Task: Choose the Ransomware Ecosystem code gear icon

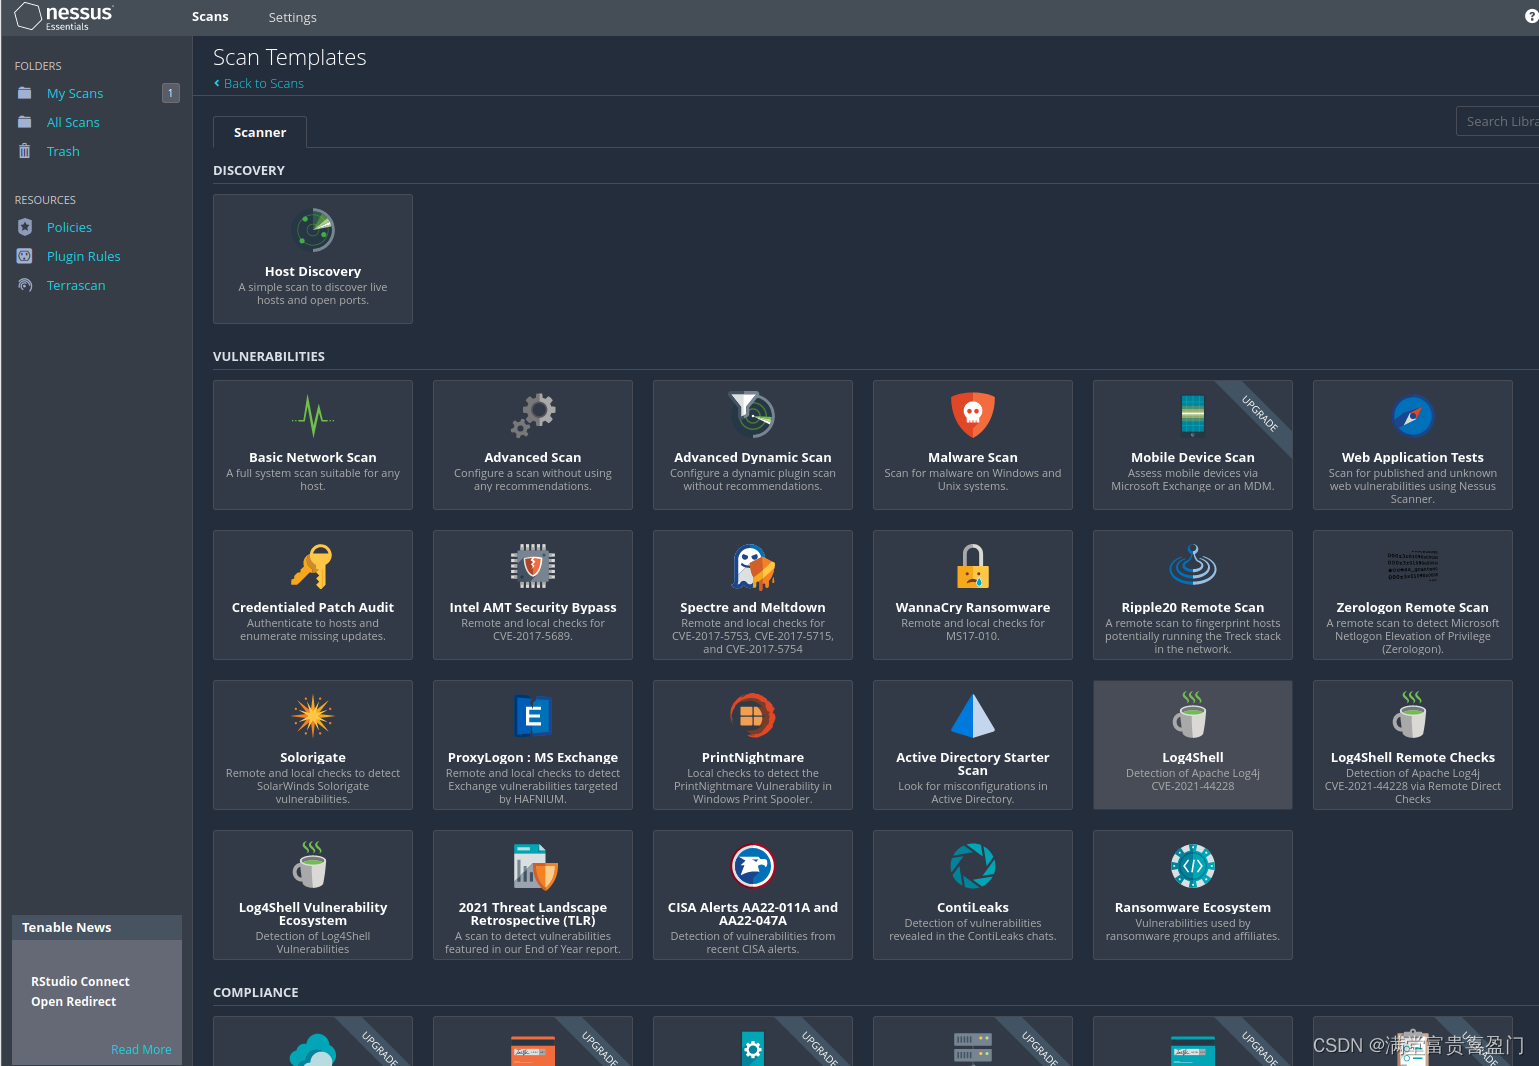Action: [x=1193, y=866]
